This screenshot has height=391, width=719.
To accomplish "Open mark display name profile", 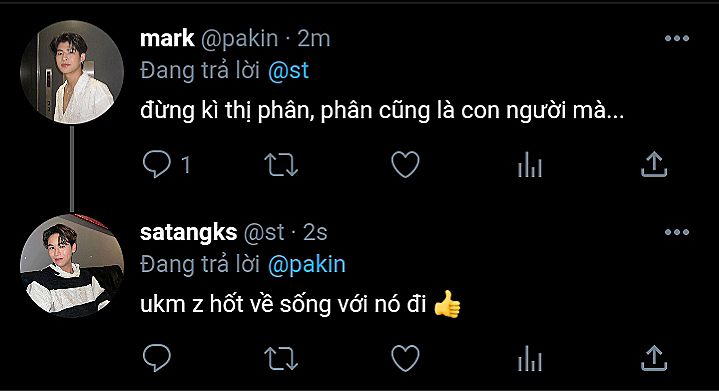I will (167, 38).
